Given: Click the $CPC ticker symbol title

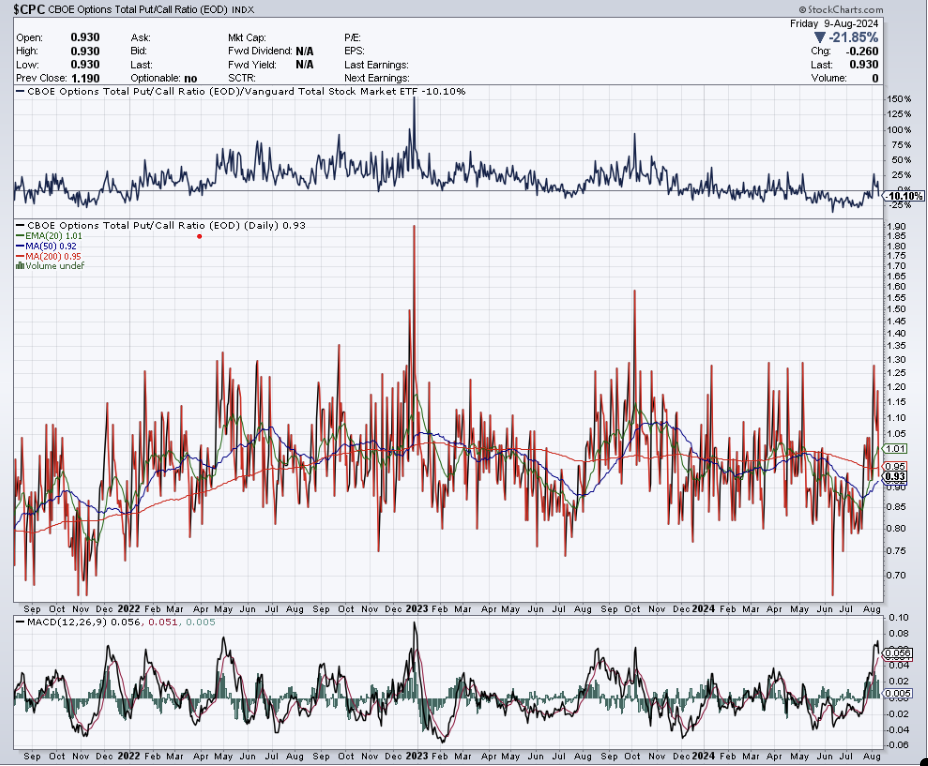Looking at the screenshot, I should coord(29,9).
